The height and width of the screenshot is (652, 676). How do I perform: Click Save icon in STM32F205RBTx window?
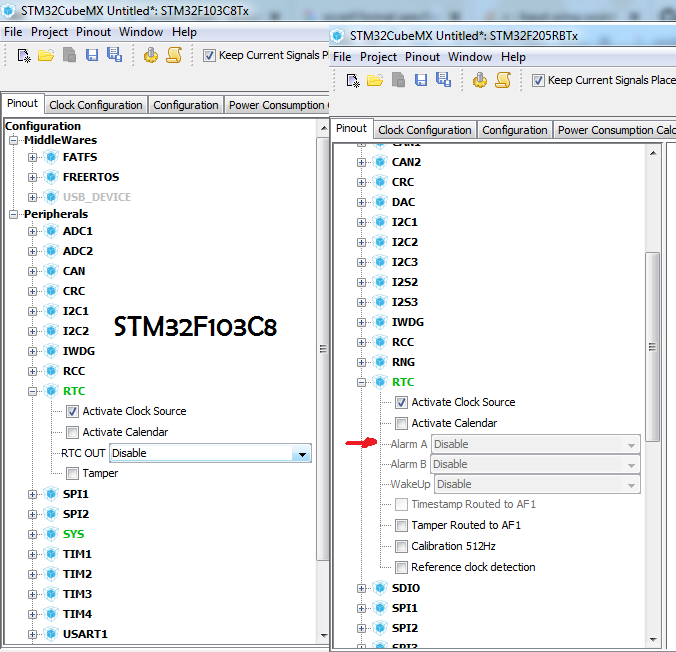[x=421, y=80]
